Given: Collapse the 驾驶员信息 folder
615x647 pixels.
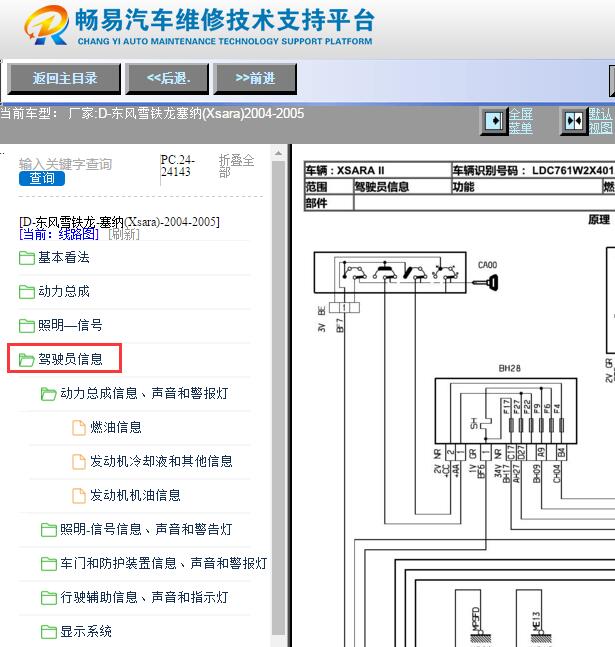Looking at the screenshot, I should [x=70, y=359].
